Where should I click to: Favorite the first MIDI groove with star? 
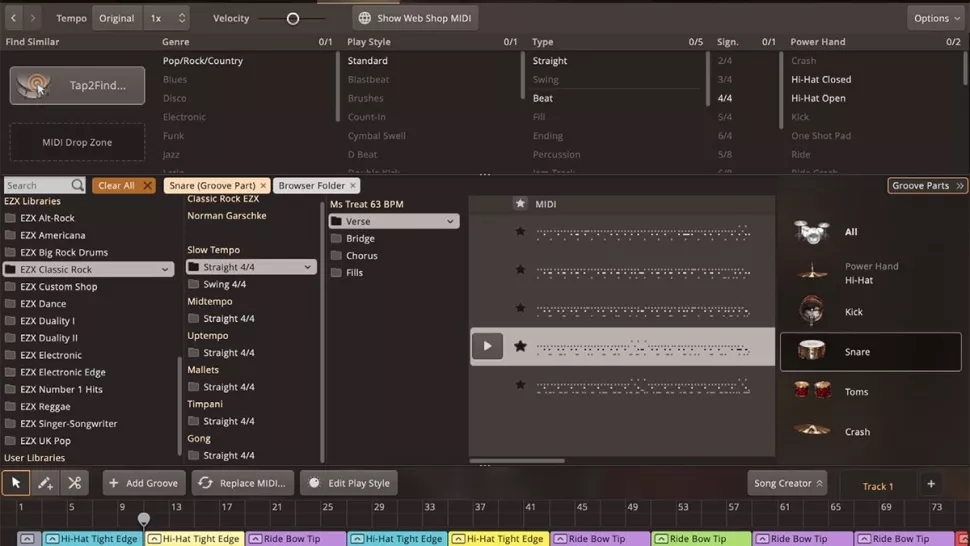(520, 232)
